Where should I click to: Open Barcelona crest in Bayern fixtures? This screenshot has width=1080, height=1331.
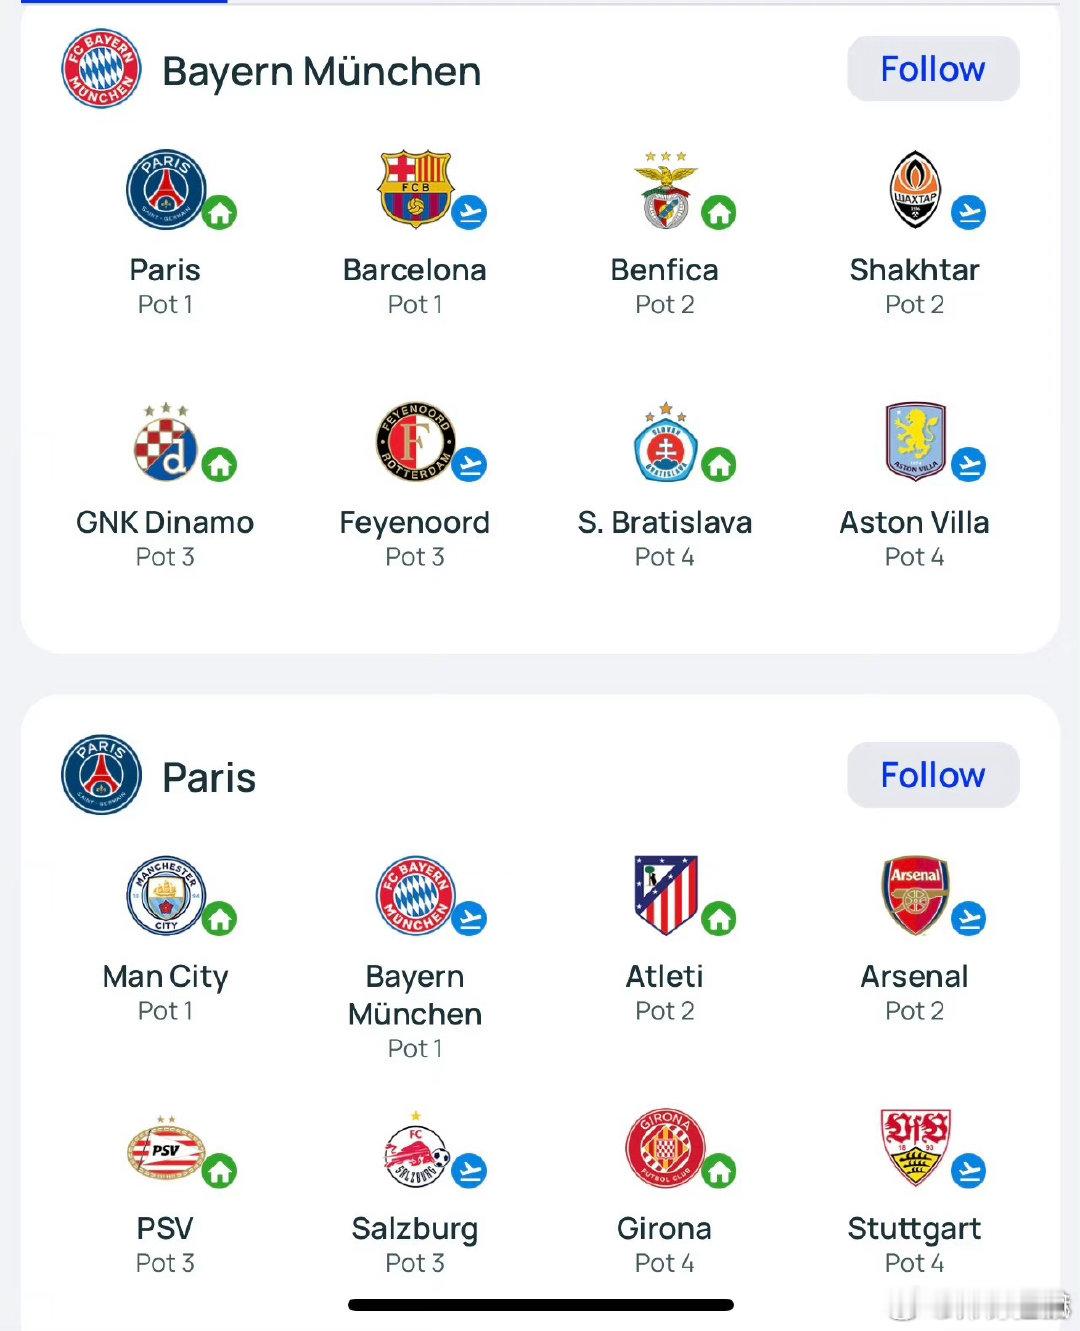415,189
